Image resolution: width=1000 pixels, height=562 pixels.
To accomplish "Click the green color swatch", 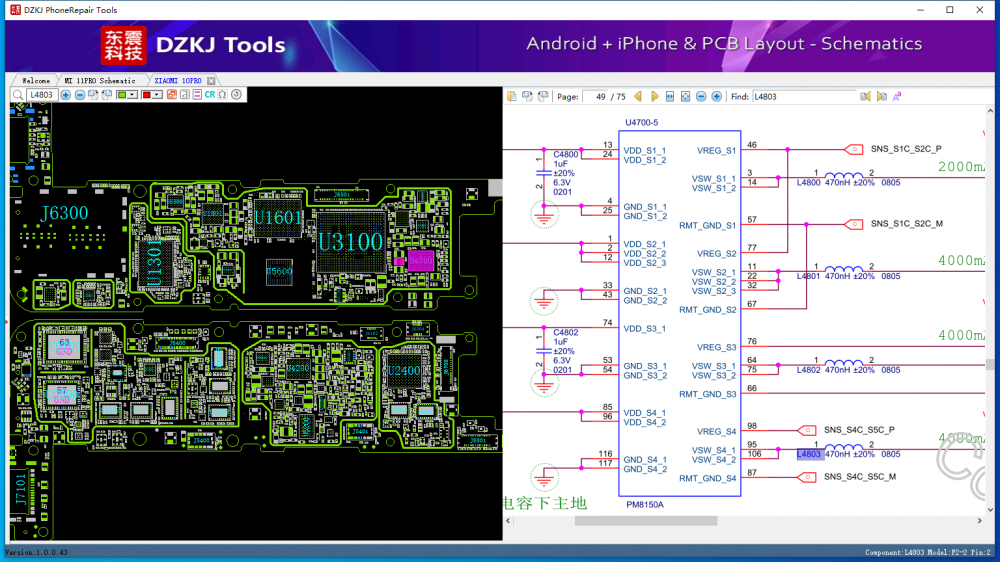I will tap(122, 94).
